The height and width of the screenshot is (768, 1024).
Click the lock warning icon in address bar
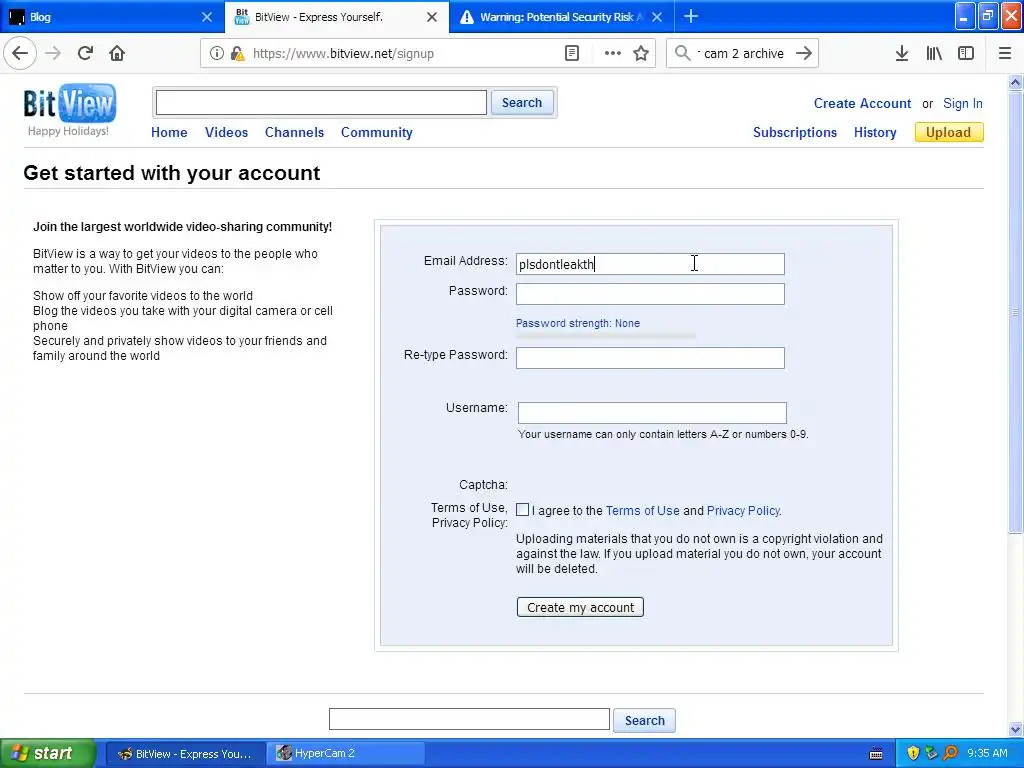click(x=237, y=54)
